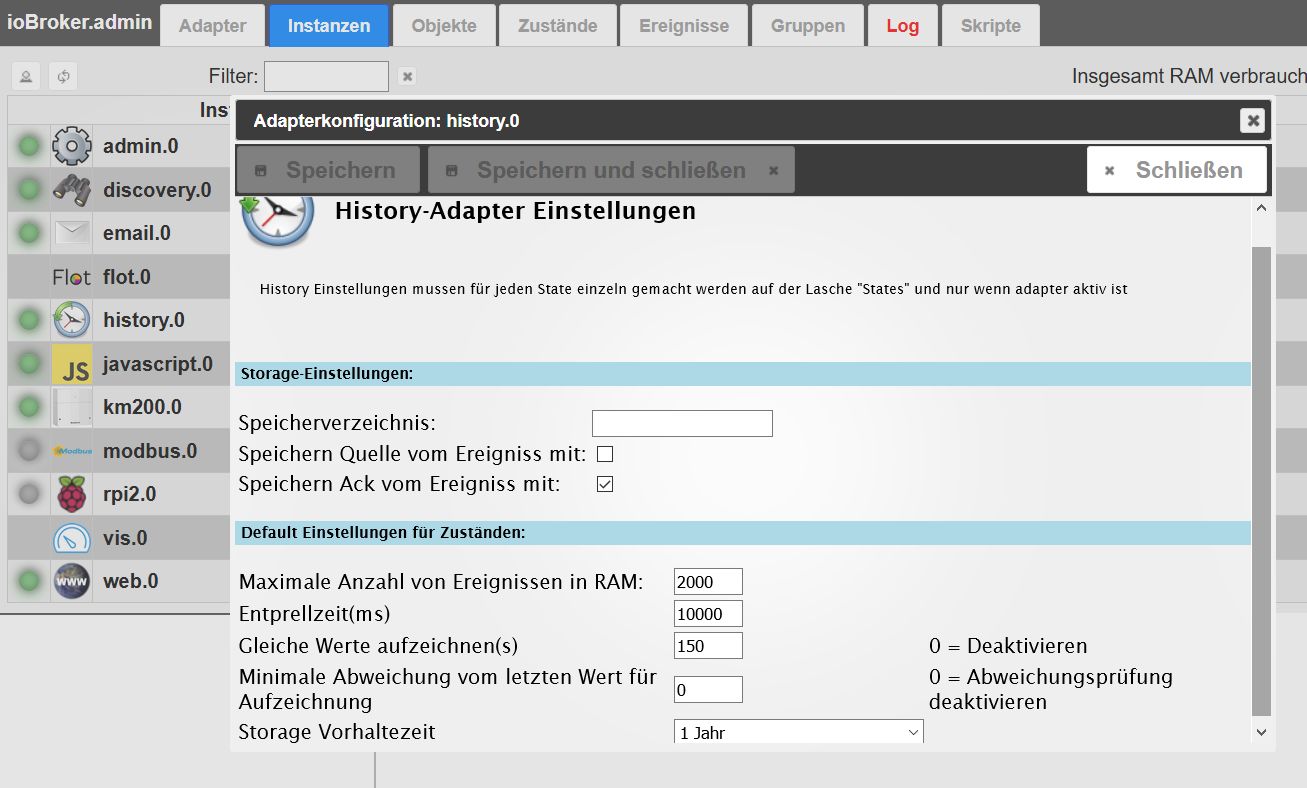Screen dimensions: 1307x788
Task: Click the admin.0 gear icon
Action: [x=71, y=146]
